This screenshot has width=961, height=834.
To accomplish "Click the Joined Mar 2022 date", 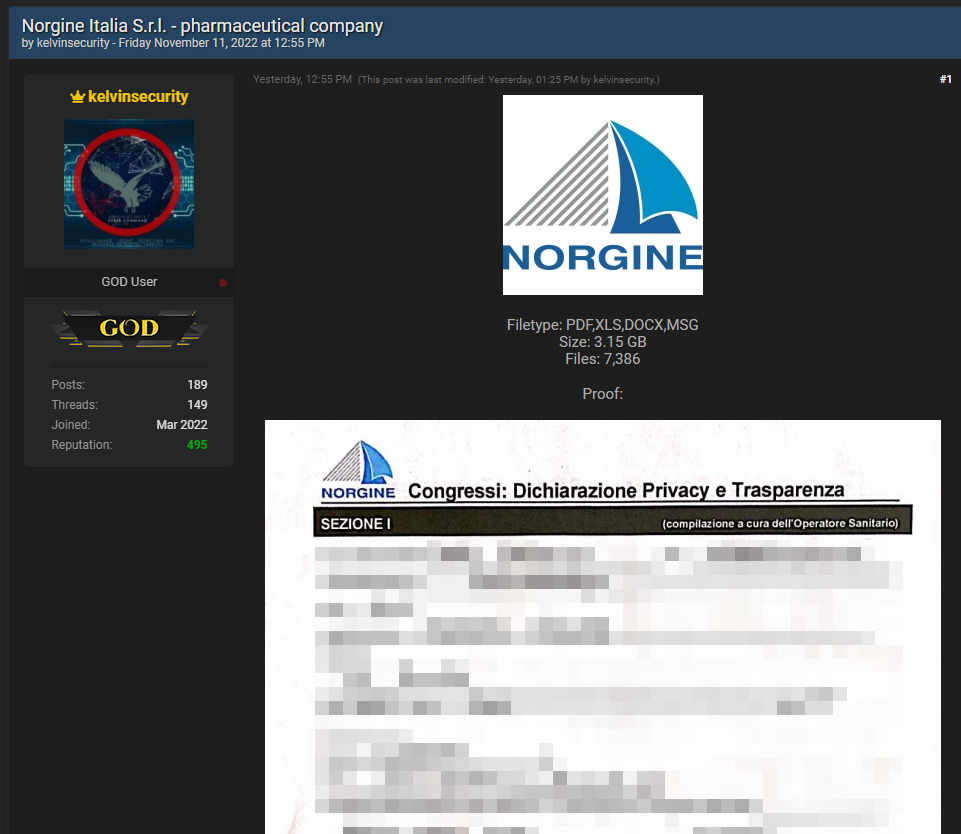I will pos(181,425).
